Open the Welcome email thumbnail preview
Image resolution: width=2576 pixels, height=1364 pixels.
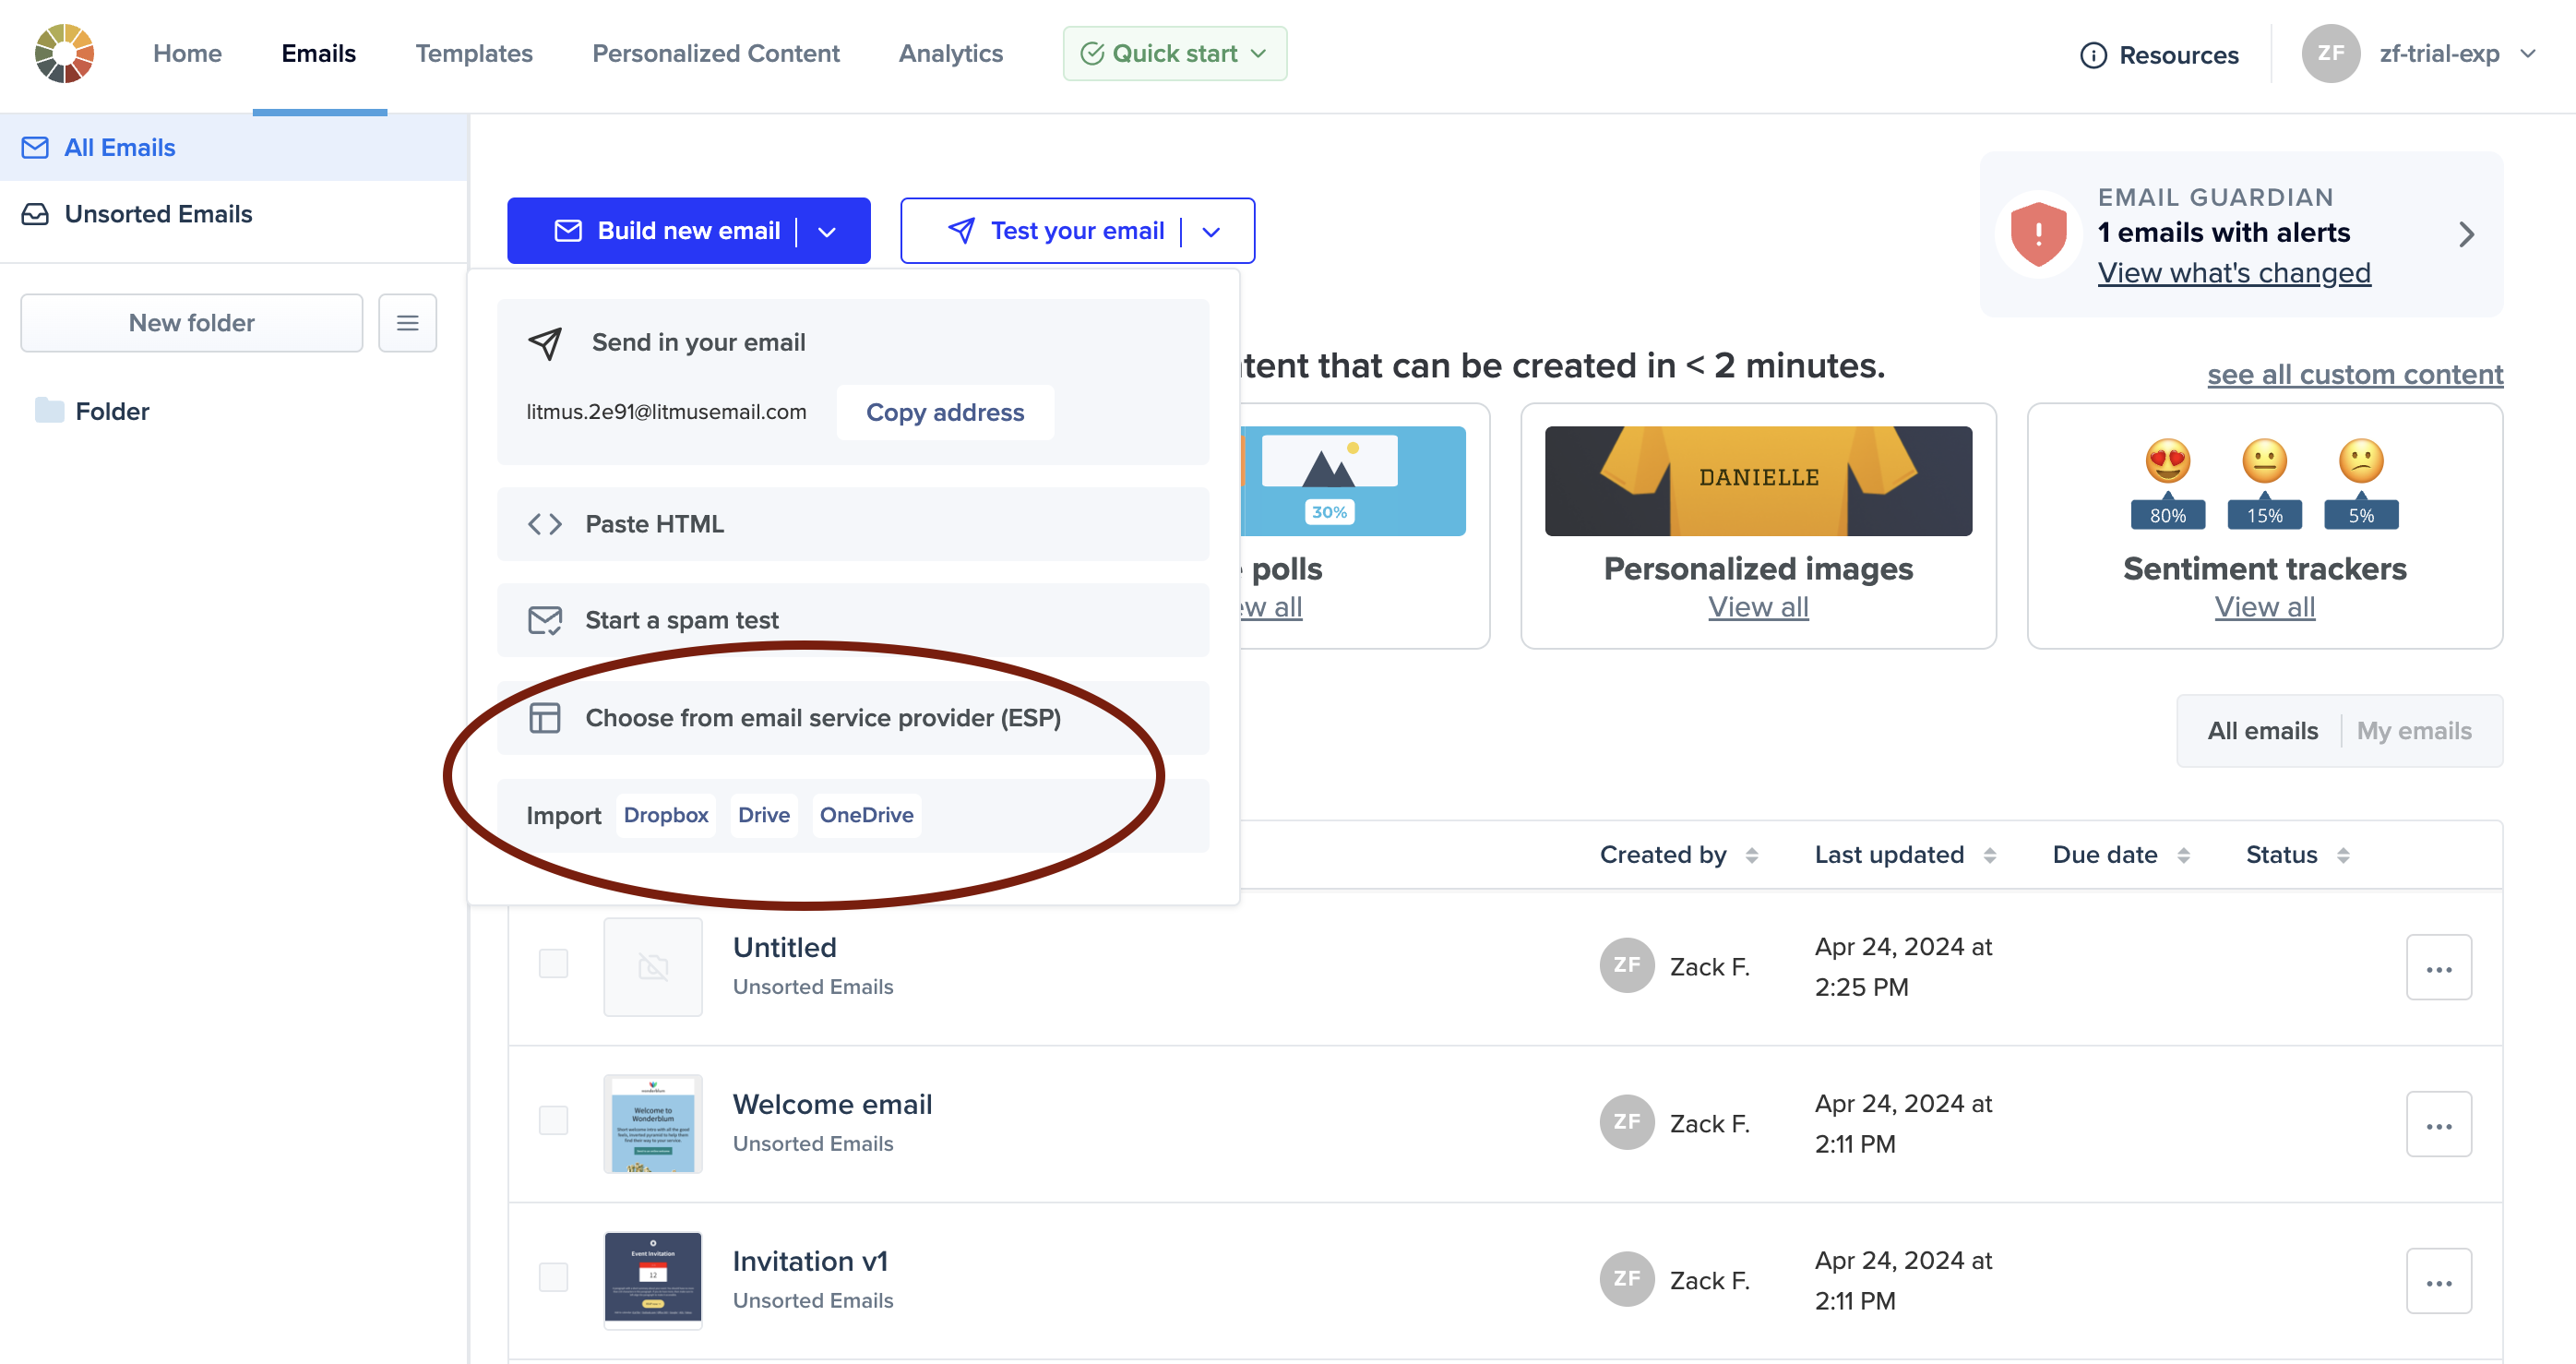pyautogui.click(x=652, y=1123)
